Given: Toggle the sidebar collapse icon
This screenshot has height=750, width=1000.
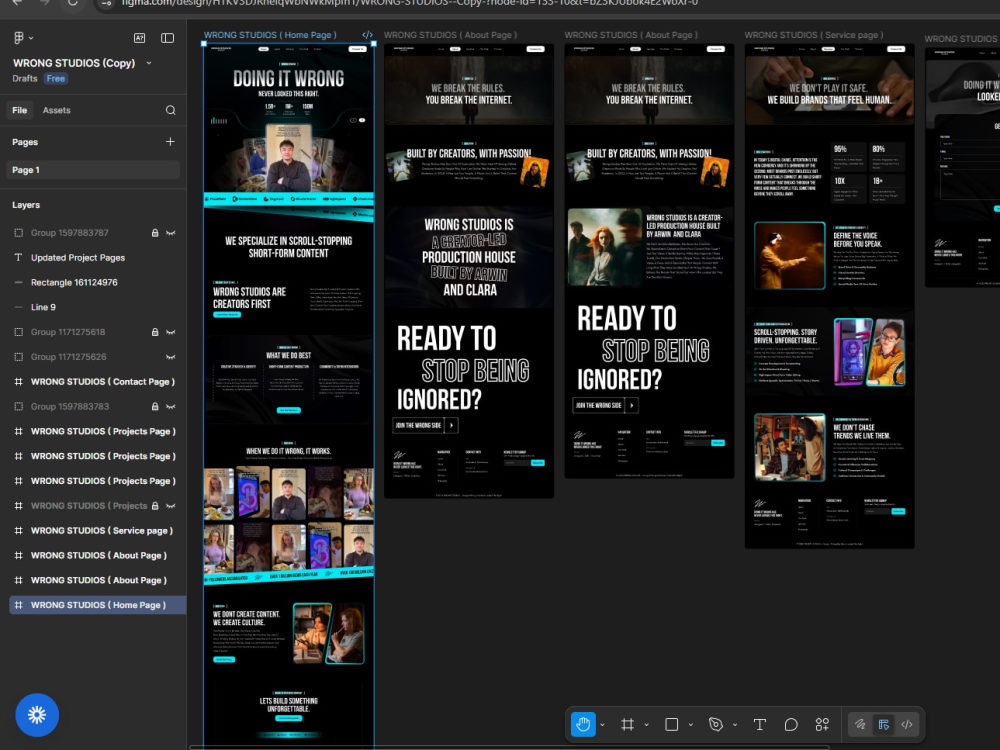Looking at the screenshot, I should [x=168, y=38].
